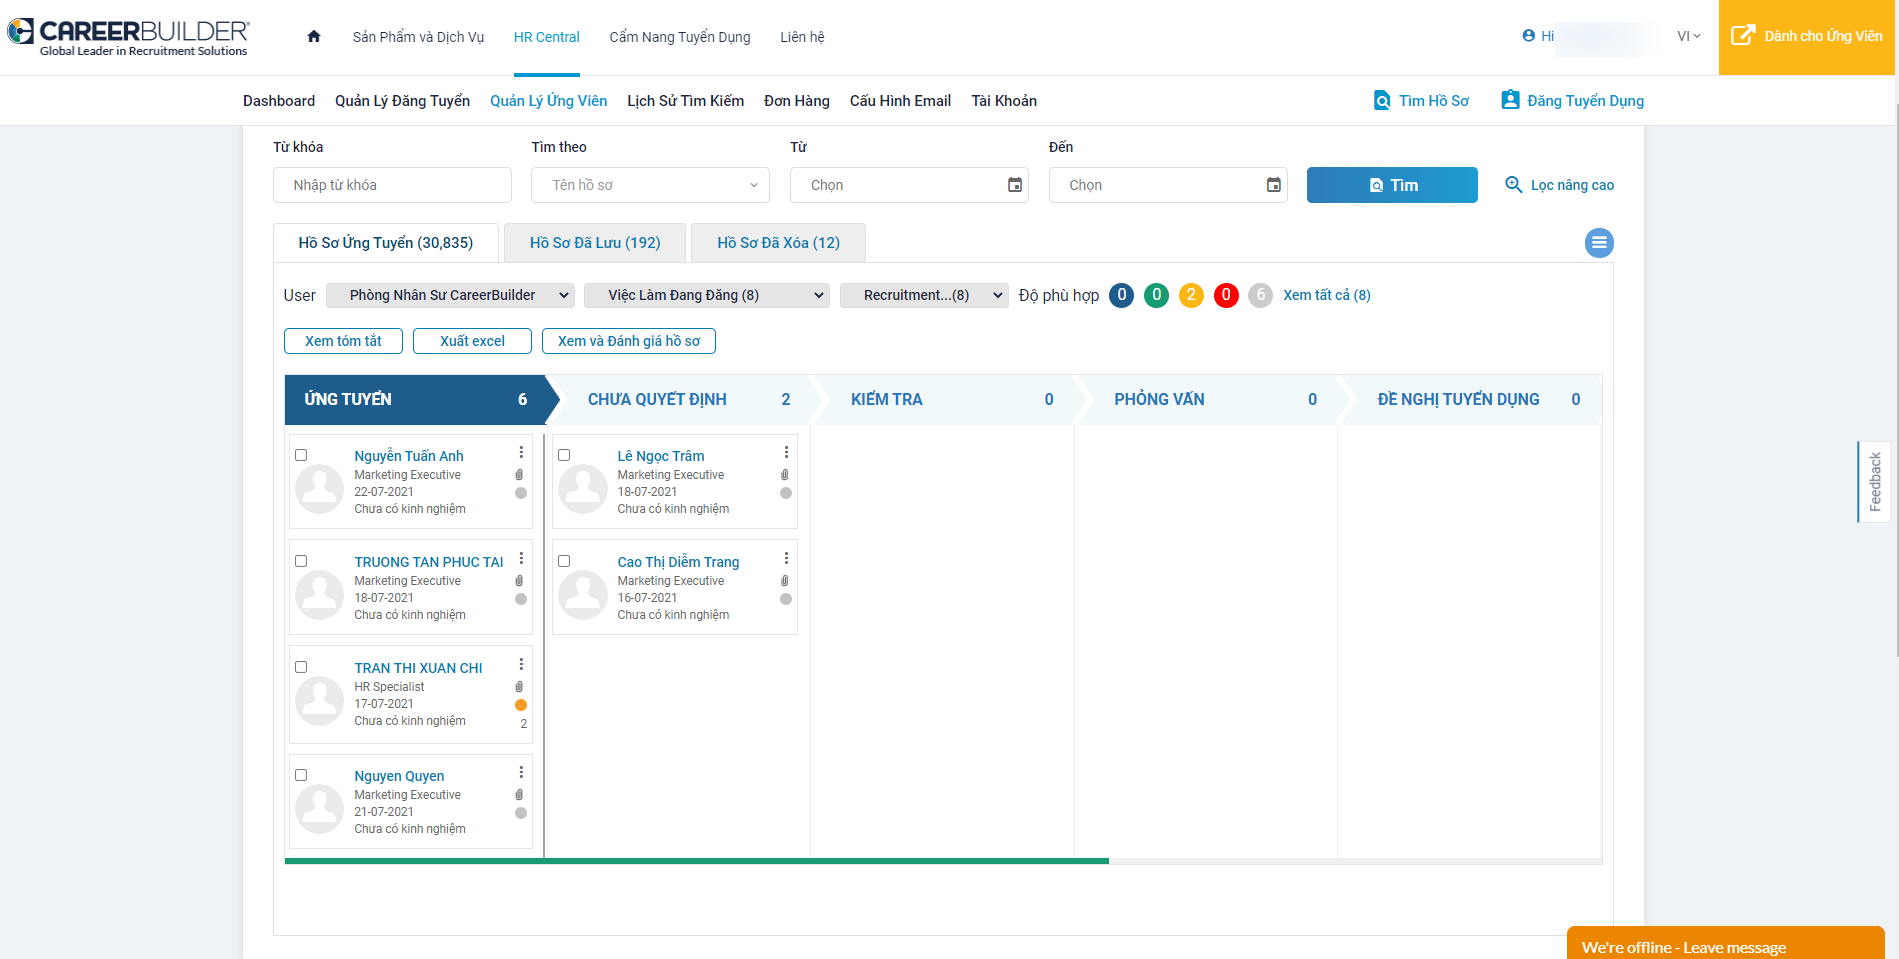Screen dimensions: 1899x959
Task: Switch to Hồ Sơ Đã Lưu (192) tab
Action: coord(595,243)
